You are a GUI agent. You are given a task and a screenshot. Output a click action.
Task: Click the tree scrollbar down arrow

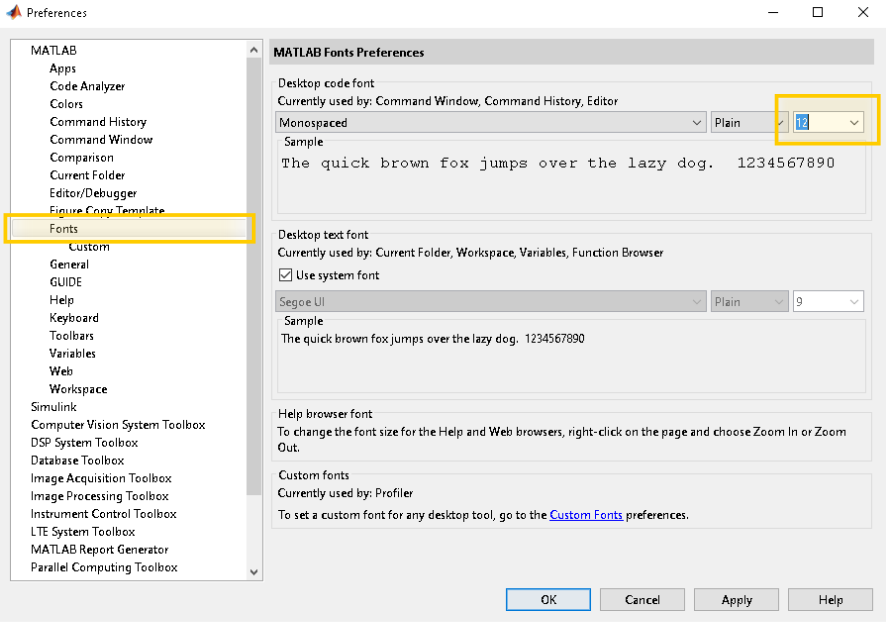pos(254,572)
